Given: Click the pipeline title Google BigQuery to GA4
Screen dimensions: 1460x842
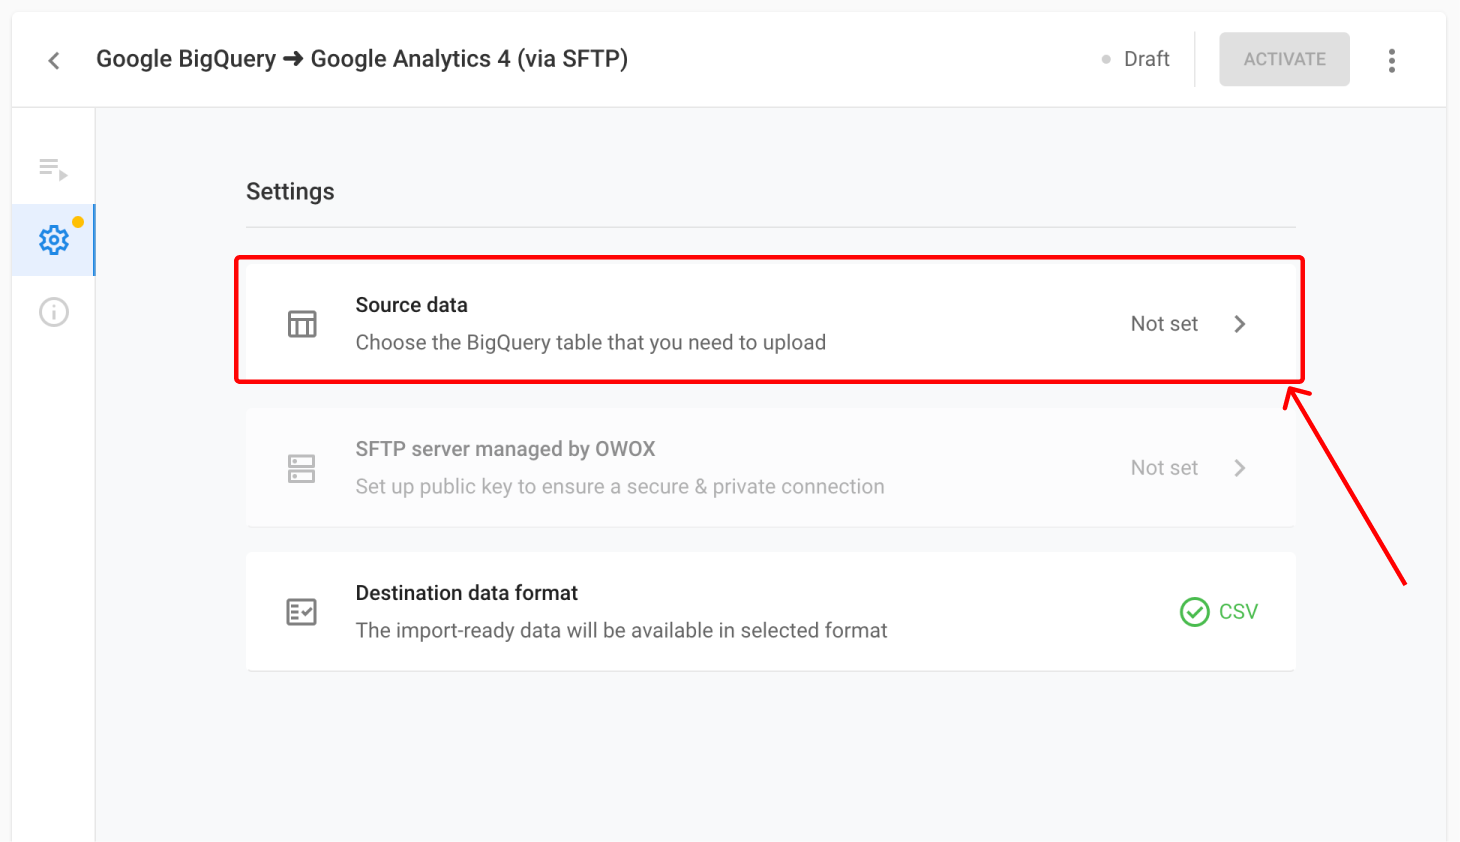Looking at the screenshot, I should 362,59.
